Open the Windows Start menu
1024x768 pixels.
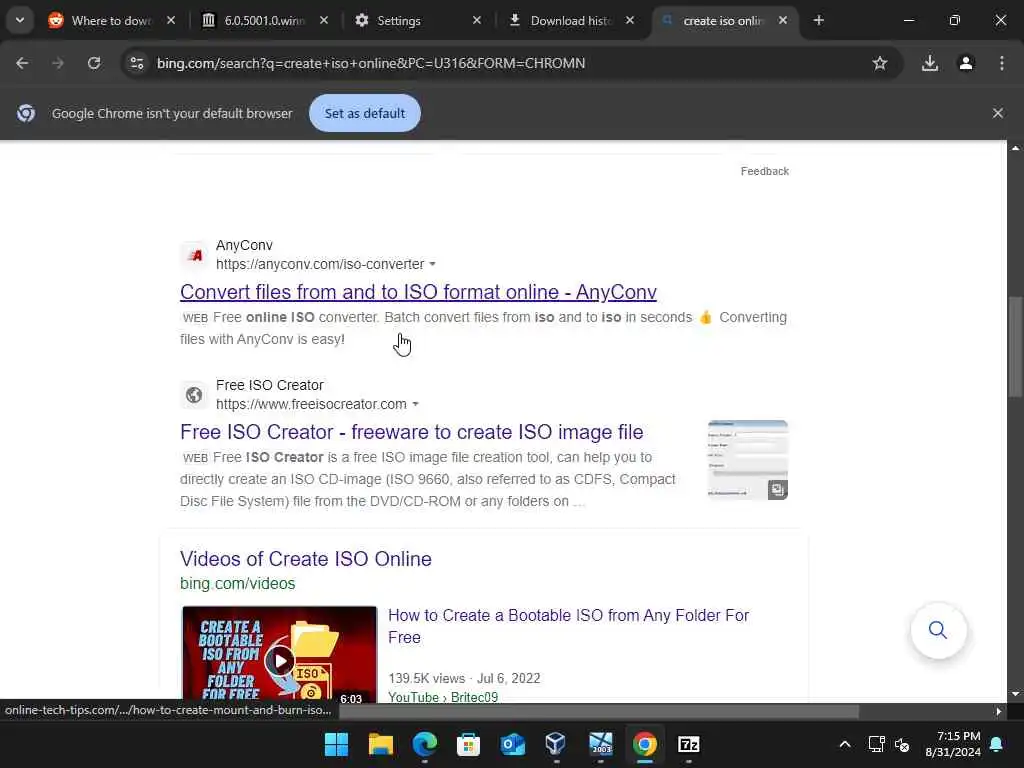coord(336,744)
